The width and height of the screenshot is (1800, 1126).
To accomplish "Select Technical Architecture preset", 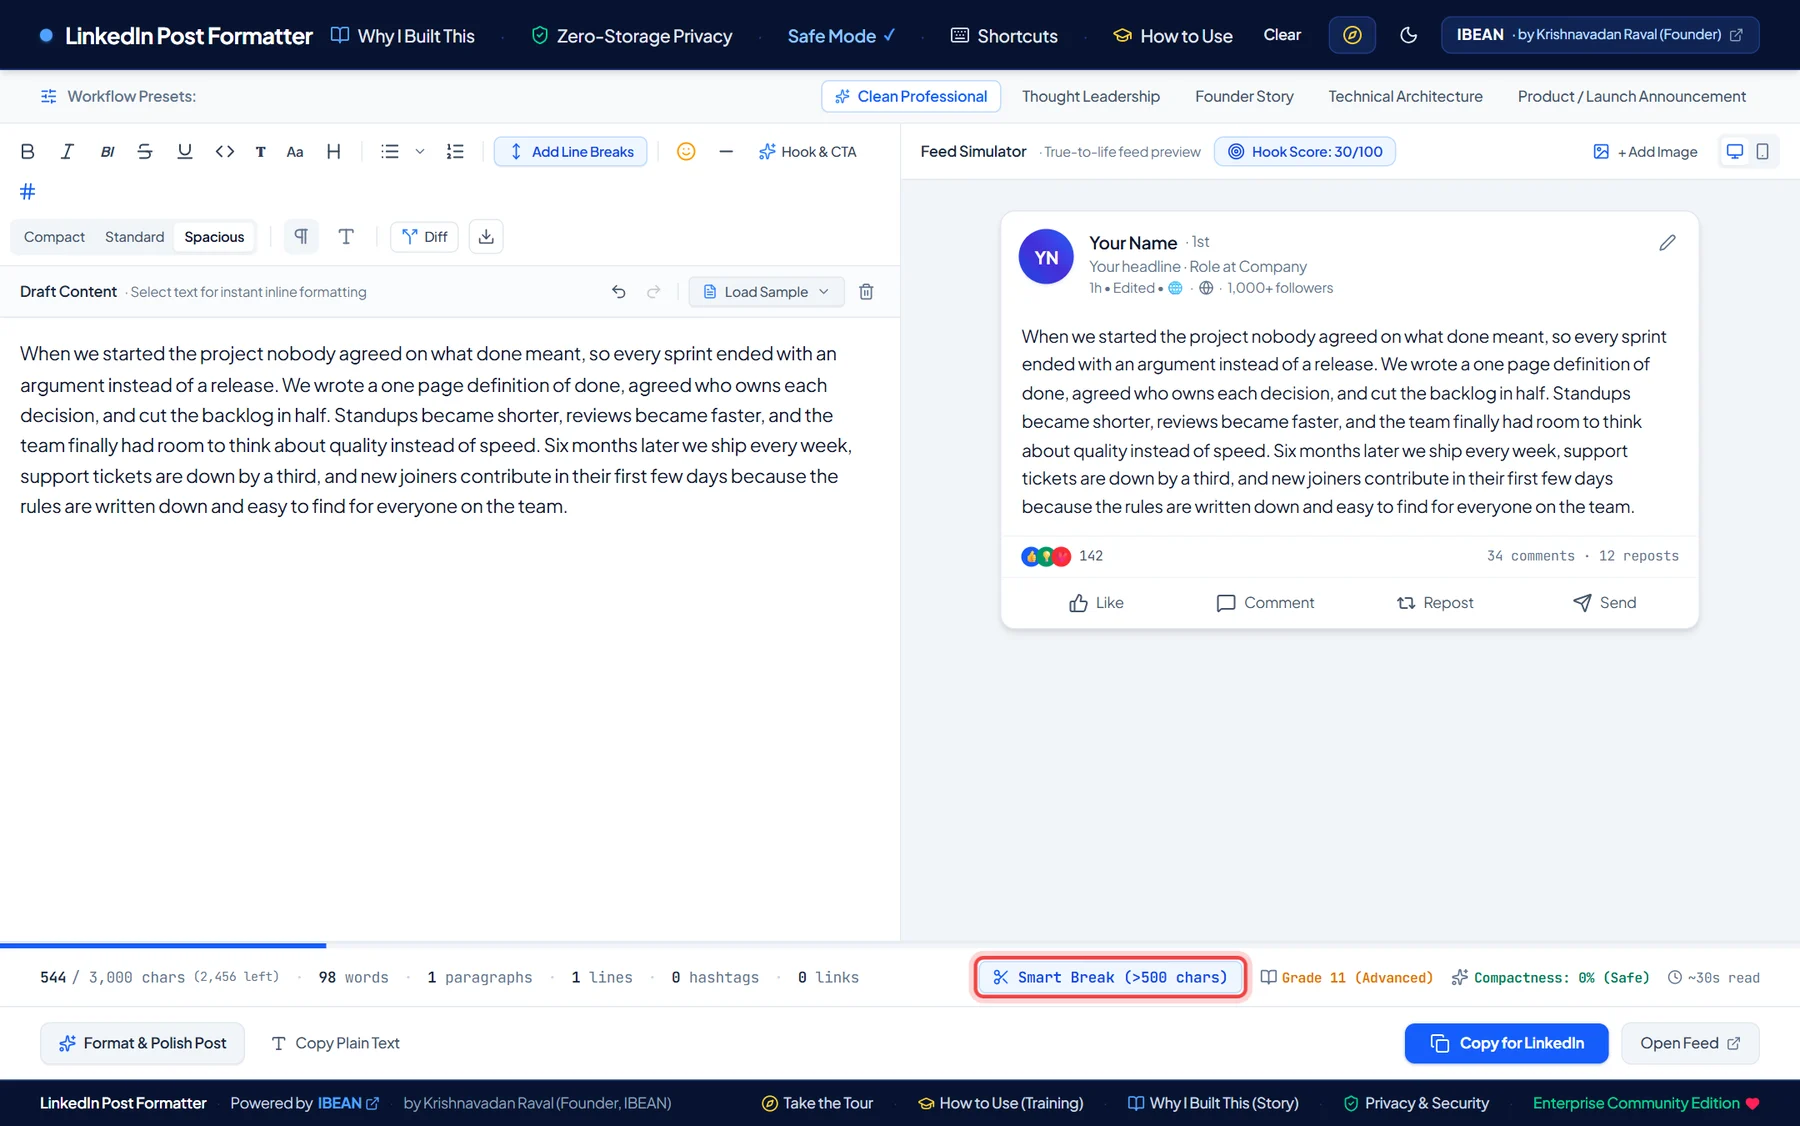I will [x=1405, y=97].
